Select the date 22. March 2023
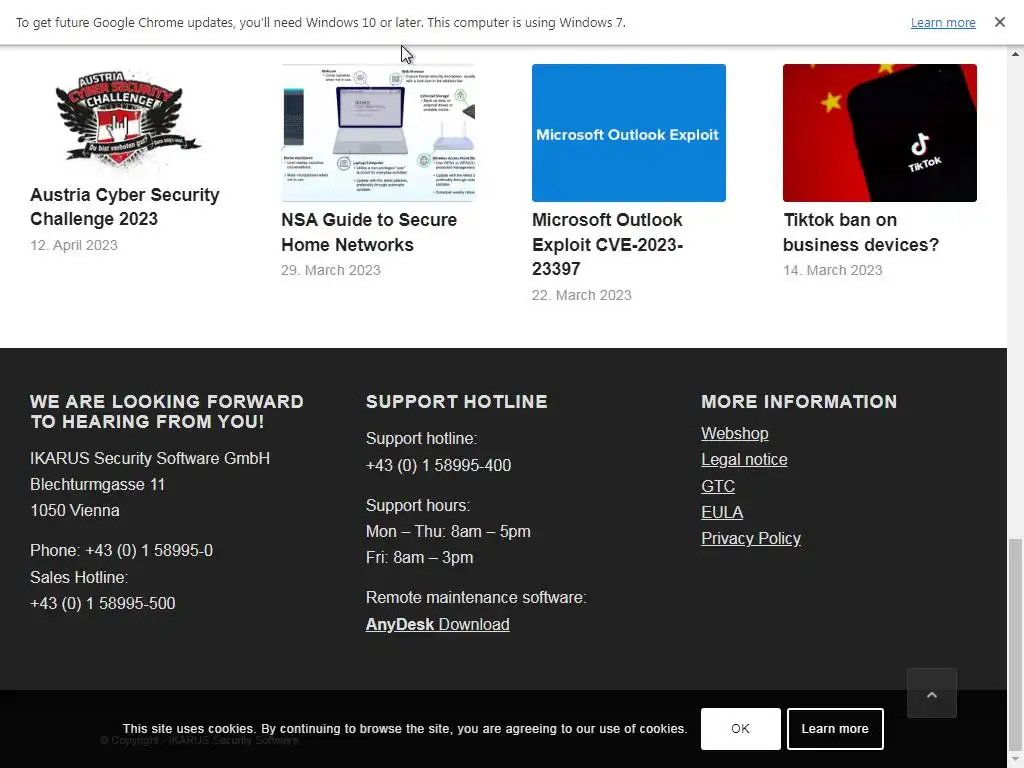 581,295
